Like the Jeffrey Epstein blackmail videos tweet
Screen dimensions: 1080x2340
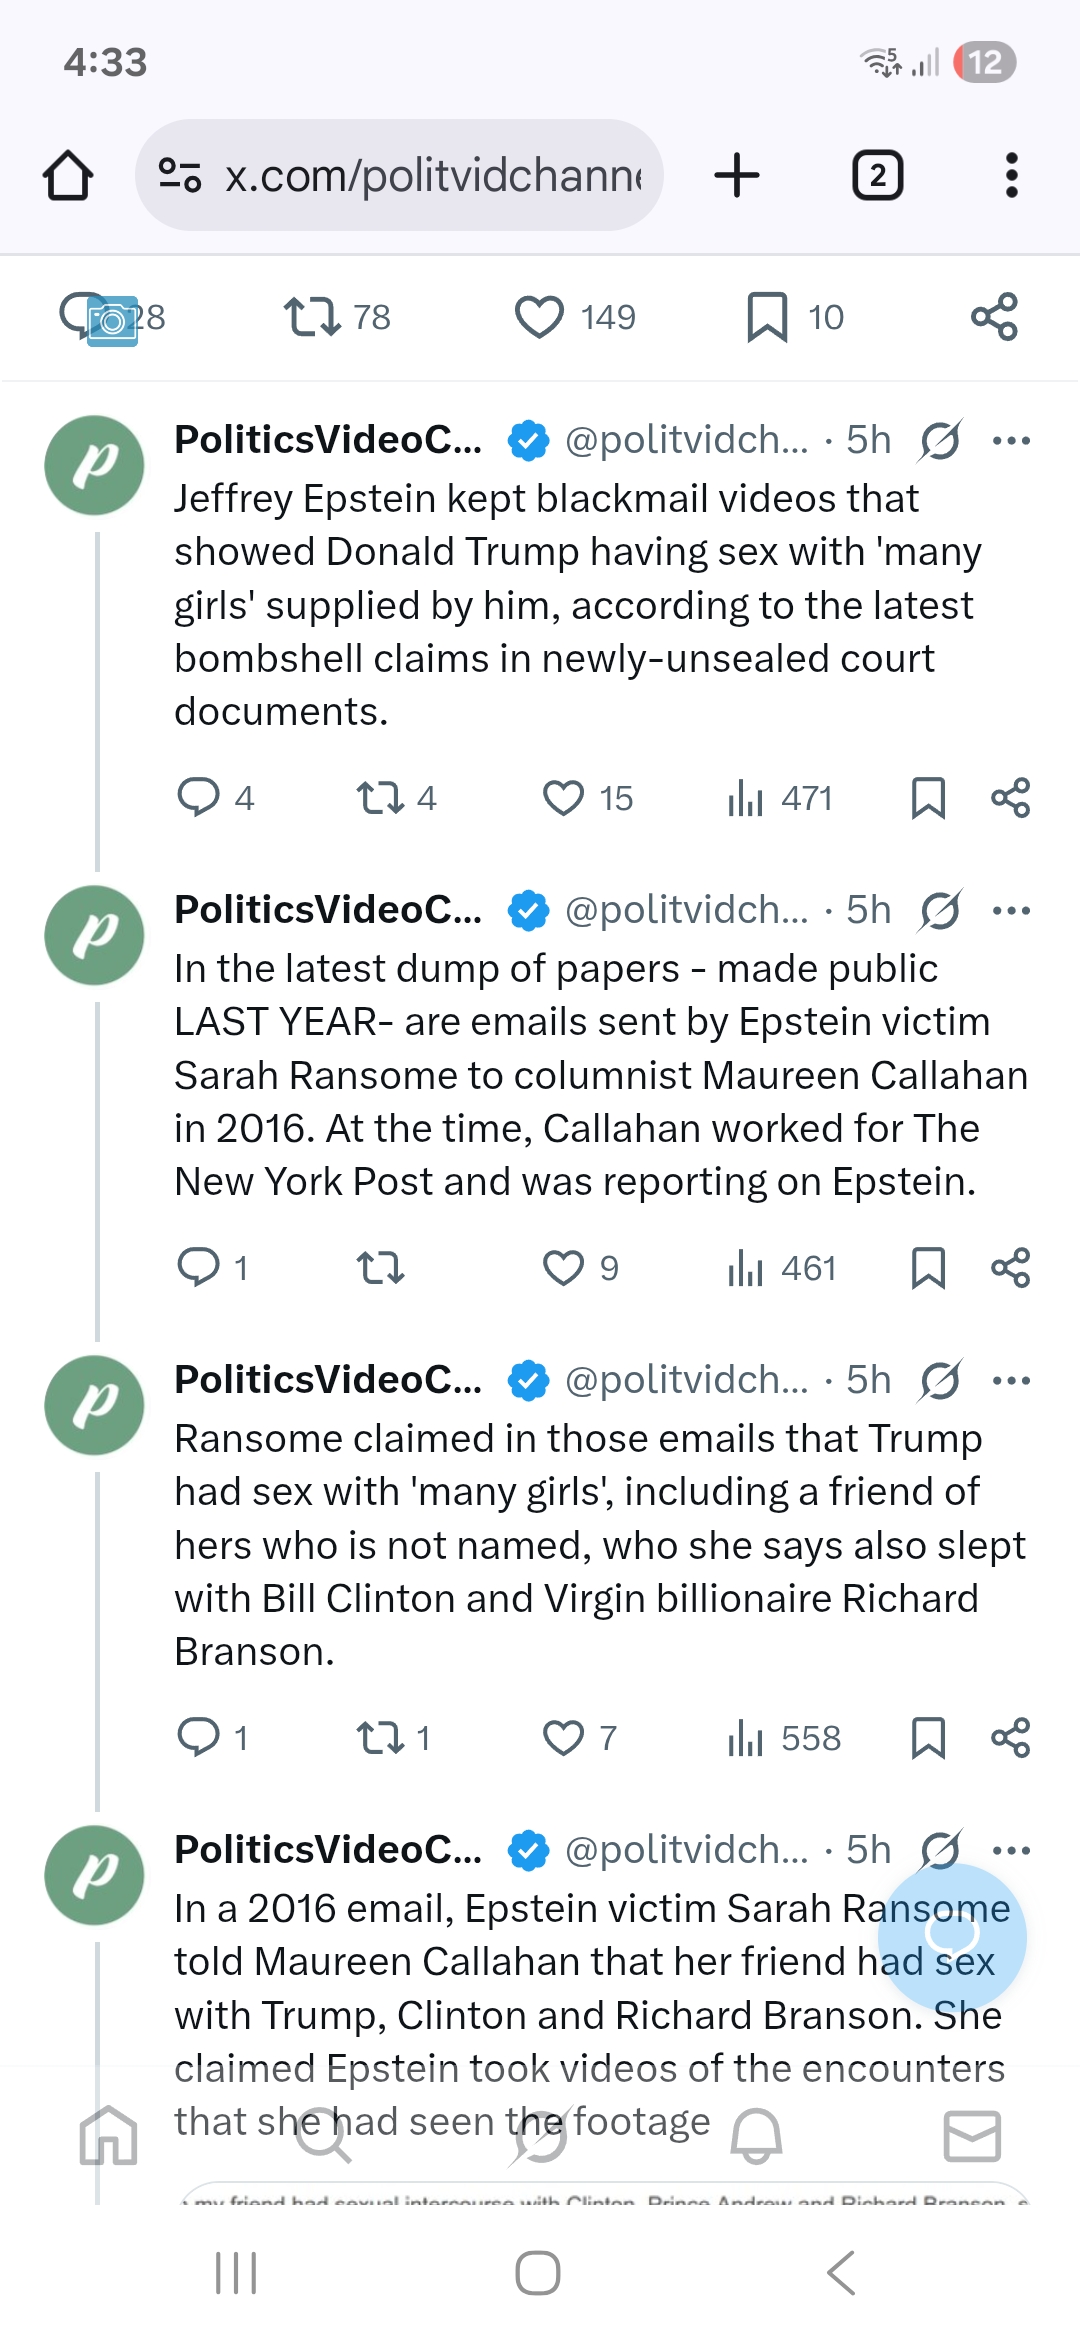pos(563,798)
